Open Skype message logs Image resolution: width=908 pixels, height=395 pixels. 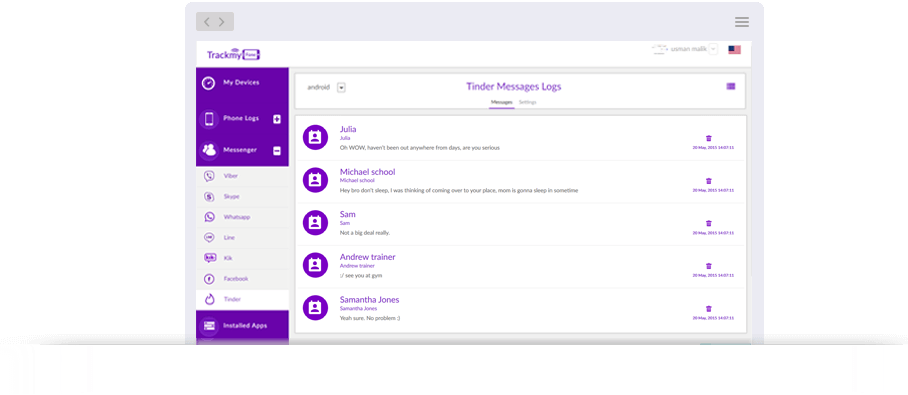242,197
